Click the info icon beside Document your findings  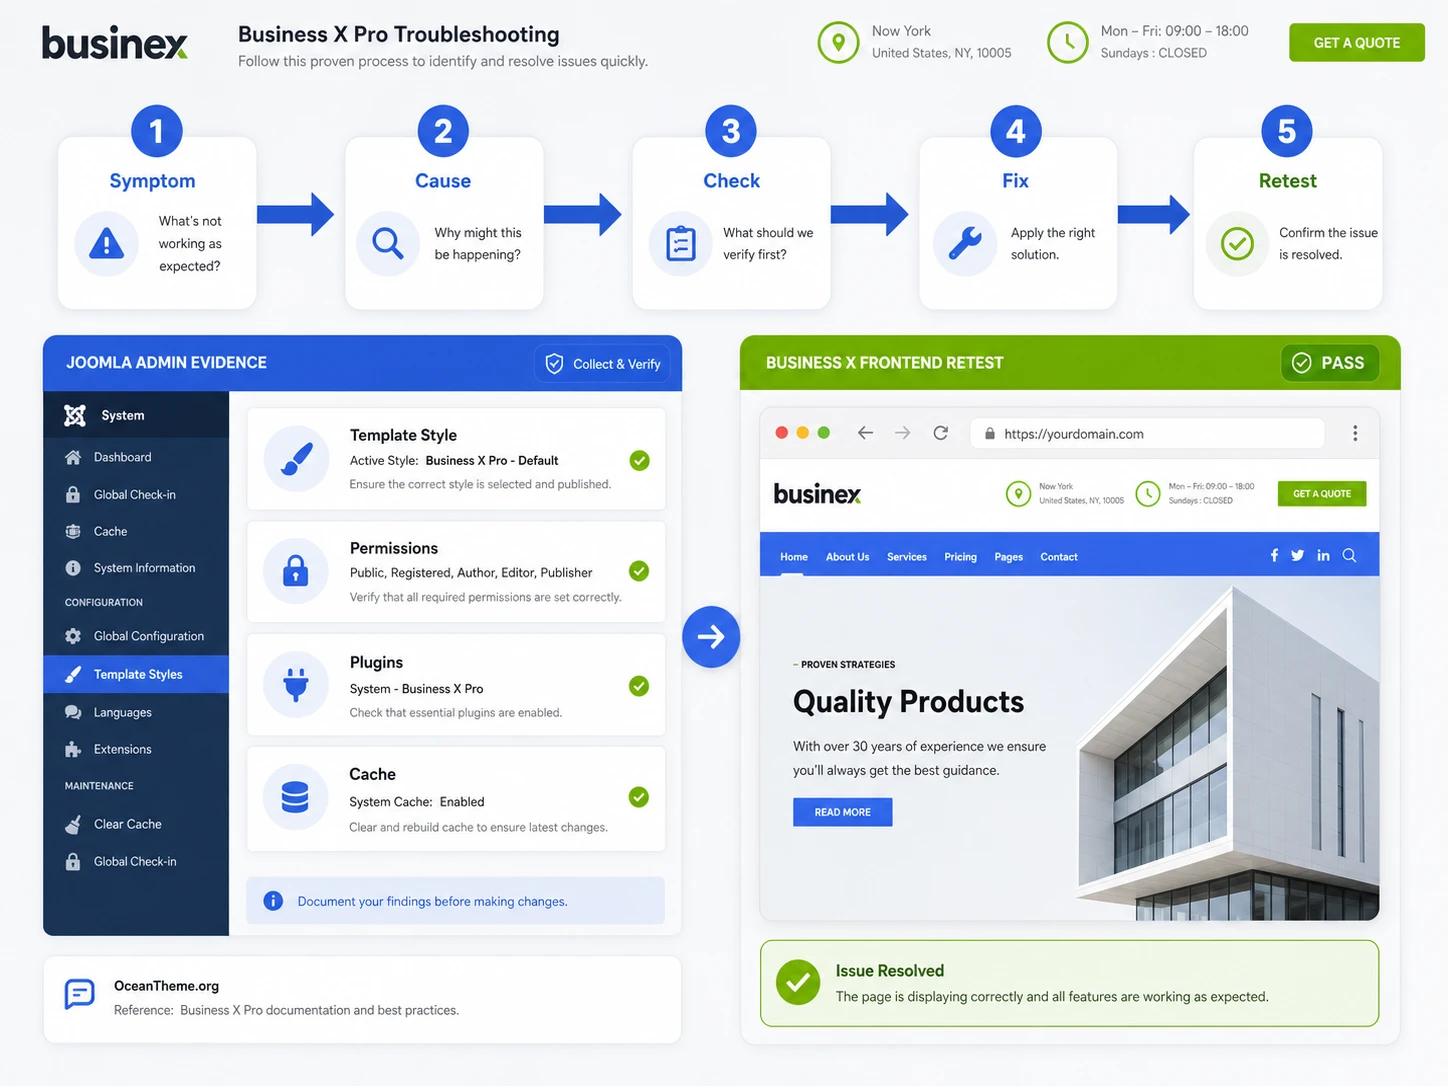pyautogui.click(x=273, y=901)
